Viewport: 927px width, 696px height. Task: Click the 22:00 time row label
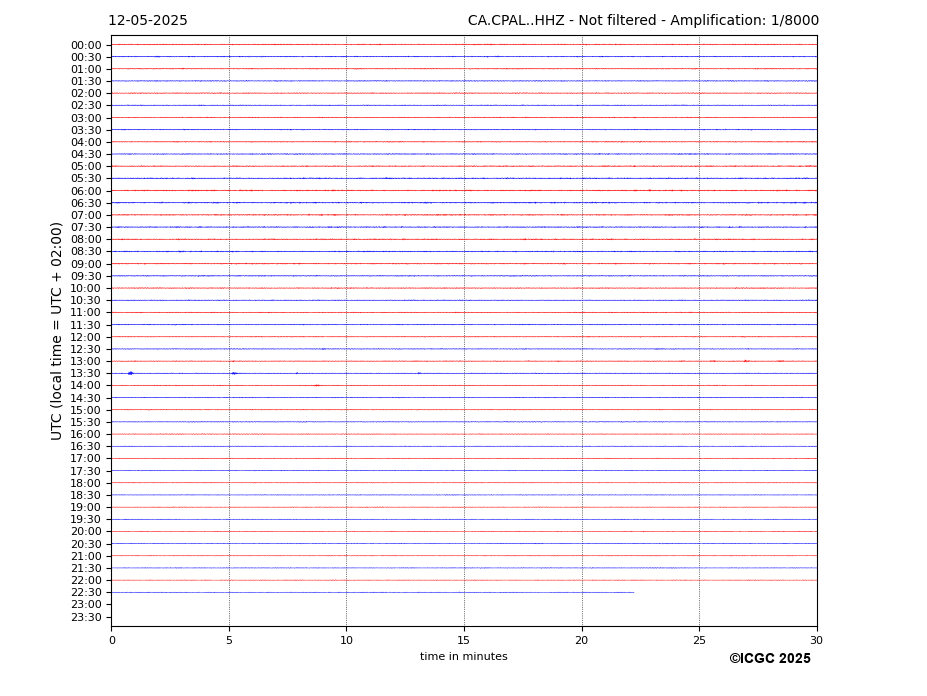86,581
